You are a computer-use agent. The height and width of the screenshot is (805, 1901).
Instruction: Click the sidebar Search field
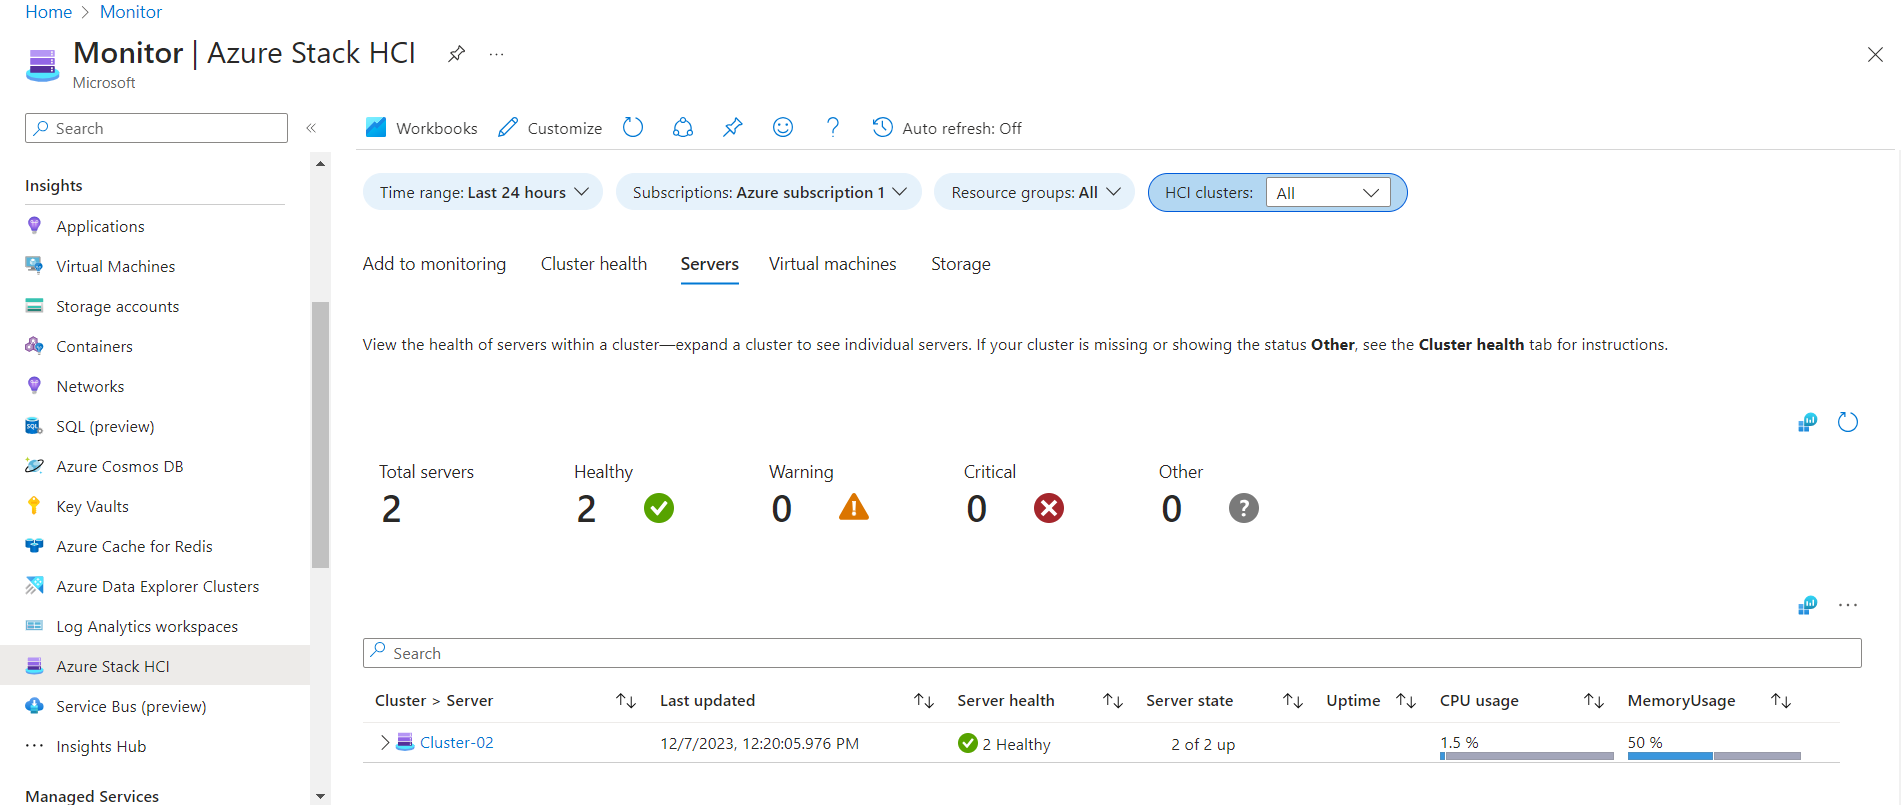tap(156, 128)
